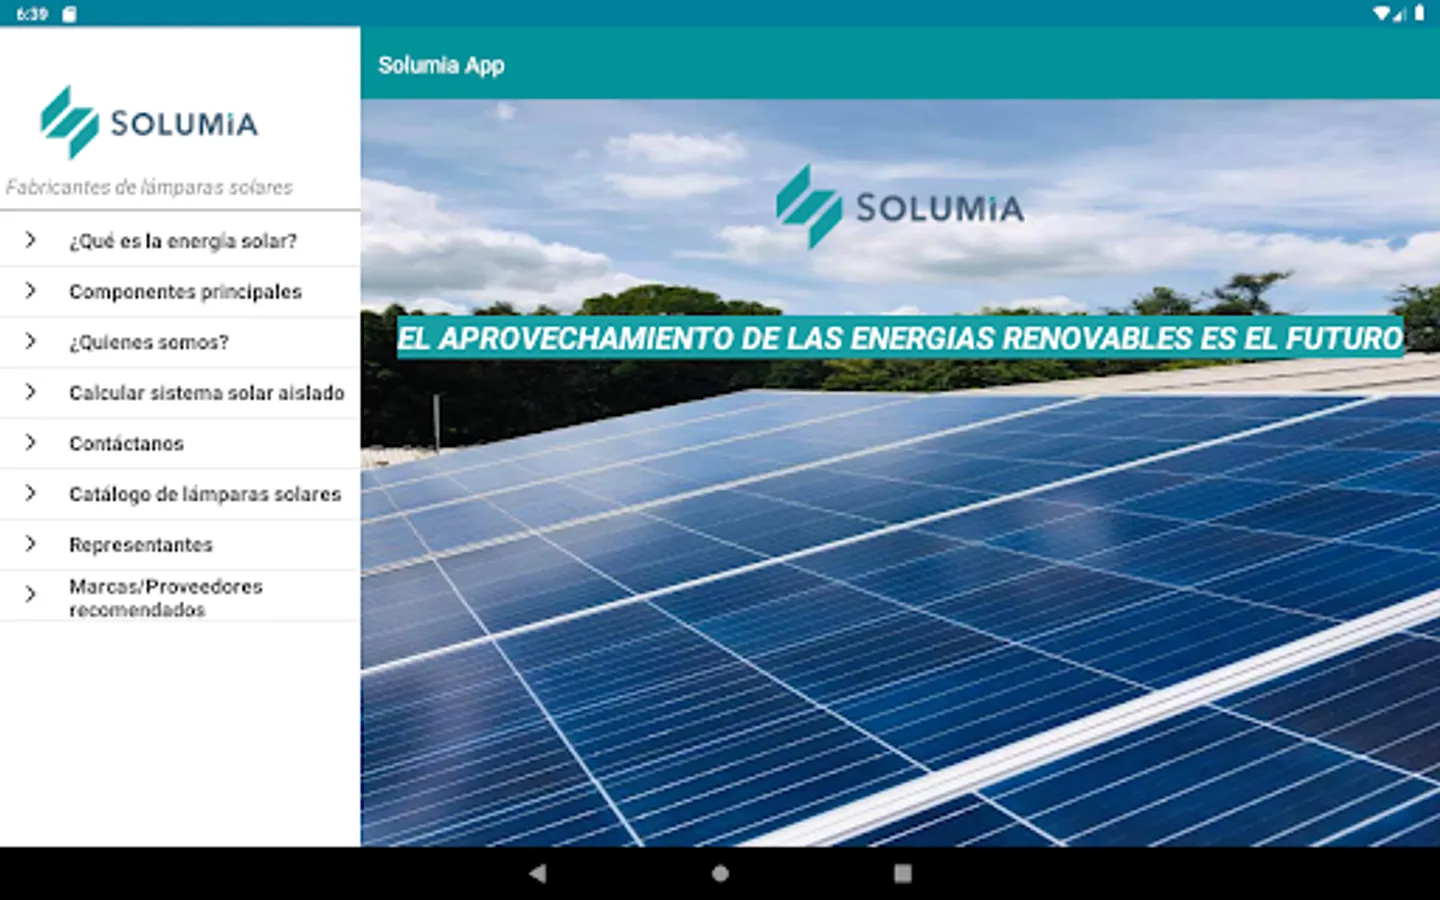Expand chevron beside Marcas/Proveedores recomendados
This screenshot has height=900, width=1440.
[30, 594]
